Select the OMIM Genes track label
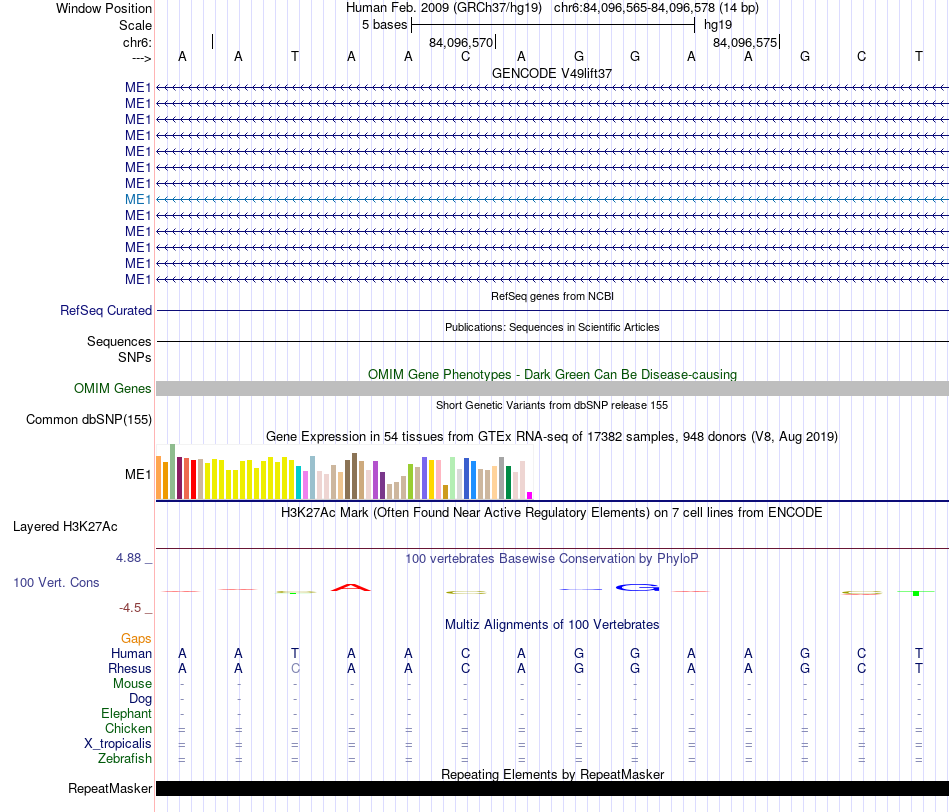This screenshot has width=950, height=812. [112, 388]
